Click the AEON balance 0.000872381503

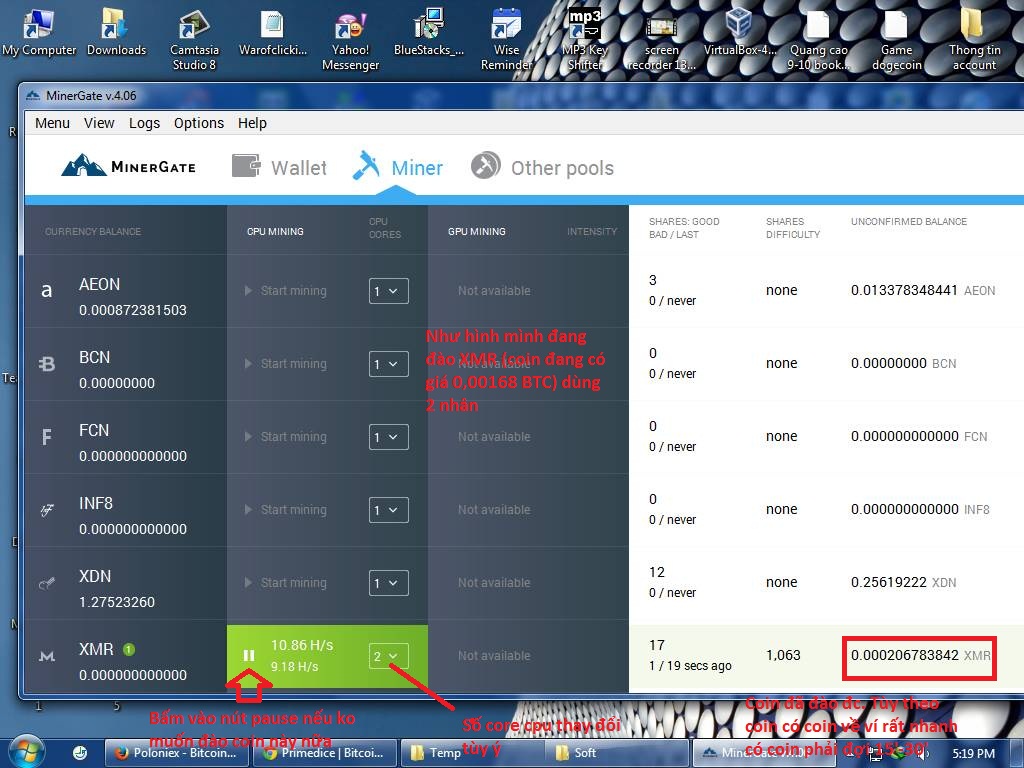pos(133,310)
